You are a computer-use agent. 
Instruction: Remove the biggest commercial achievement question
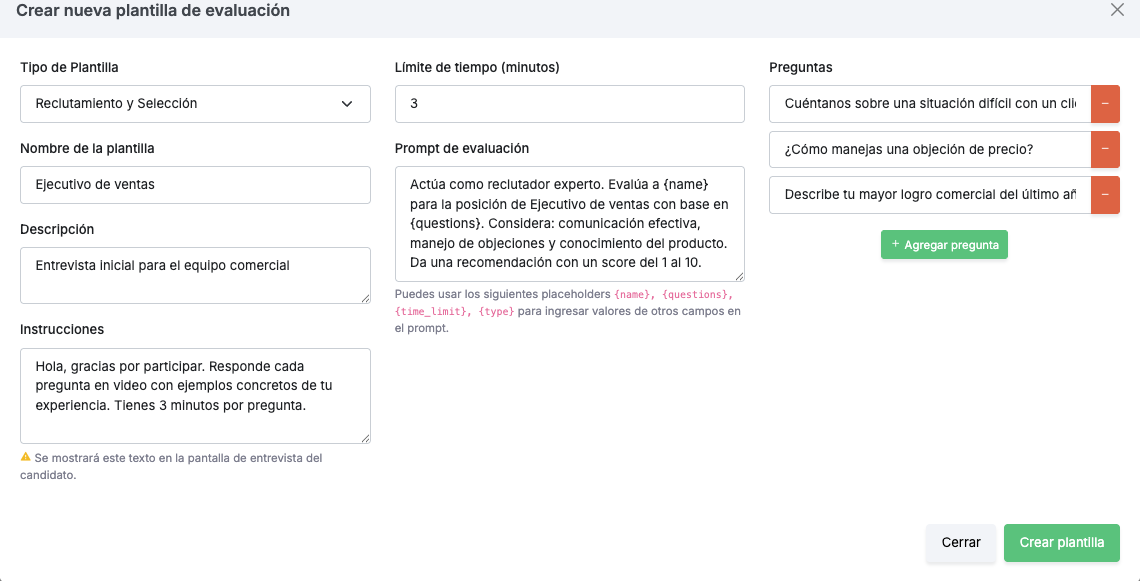(x=1105, y=195)
